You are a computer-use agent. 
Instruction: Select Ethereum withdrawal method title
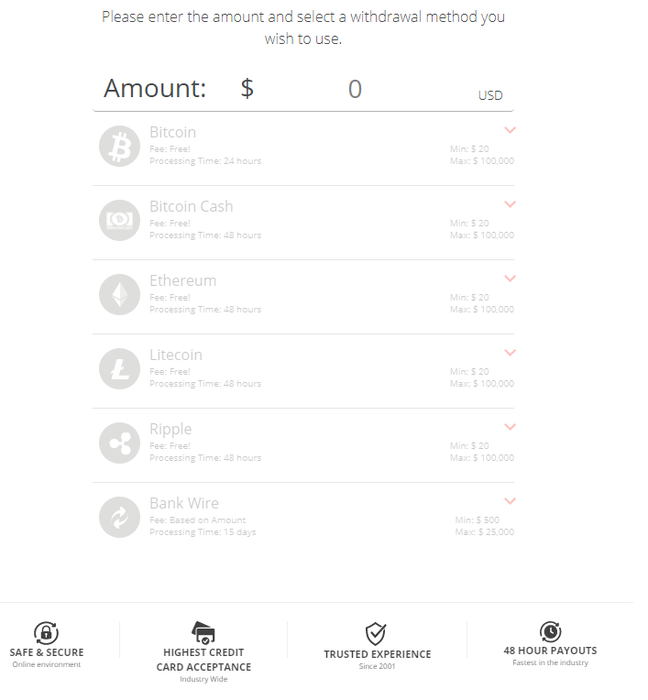183,281
